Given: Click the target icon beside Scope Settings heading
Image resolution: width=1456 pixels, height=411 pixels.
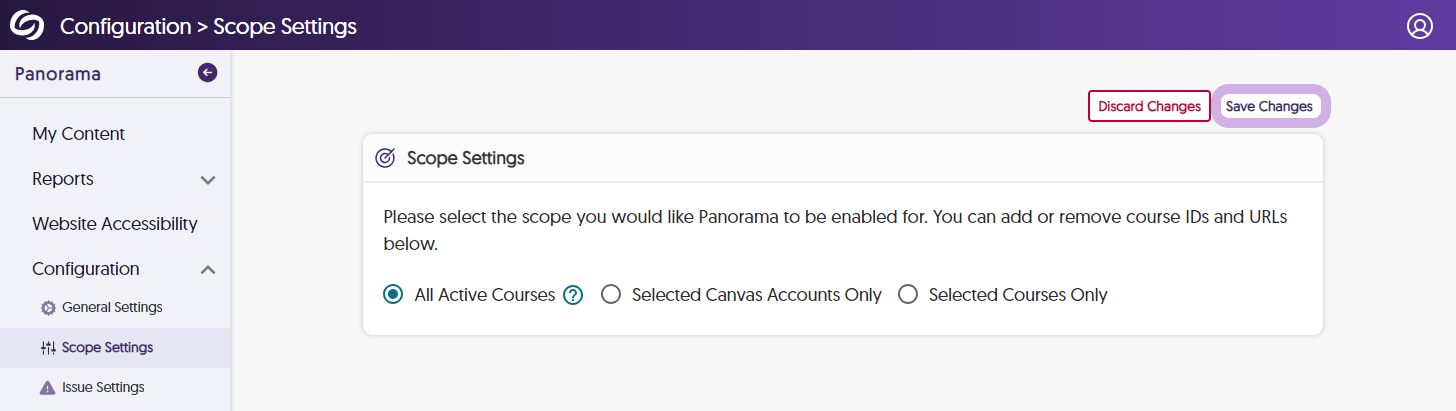Looking at the screenshot, I should click(385, 158).
